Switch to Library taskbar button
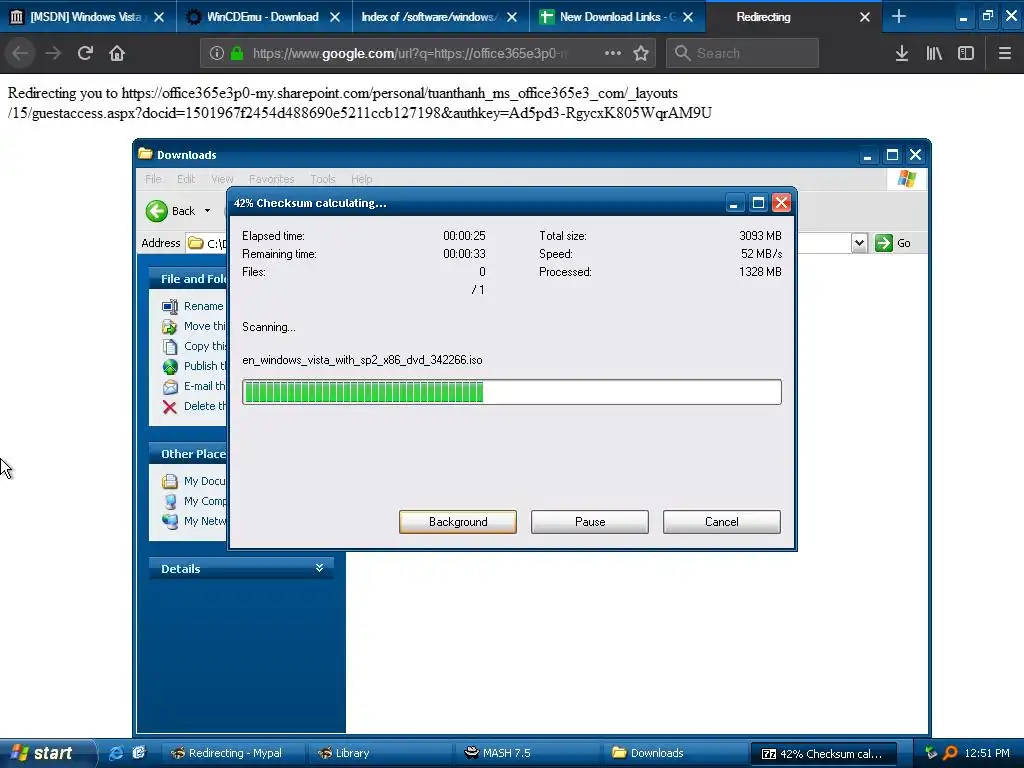This screenshot has height=768, width=1024. click(379, 753)
